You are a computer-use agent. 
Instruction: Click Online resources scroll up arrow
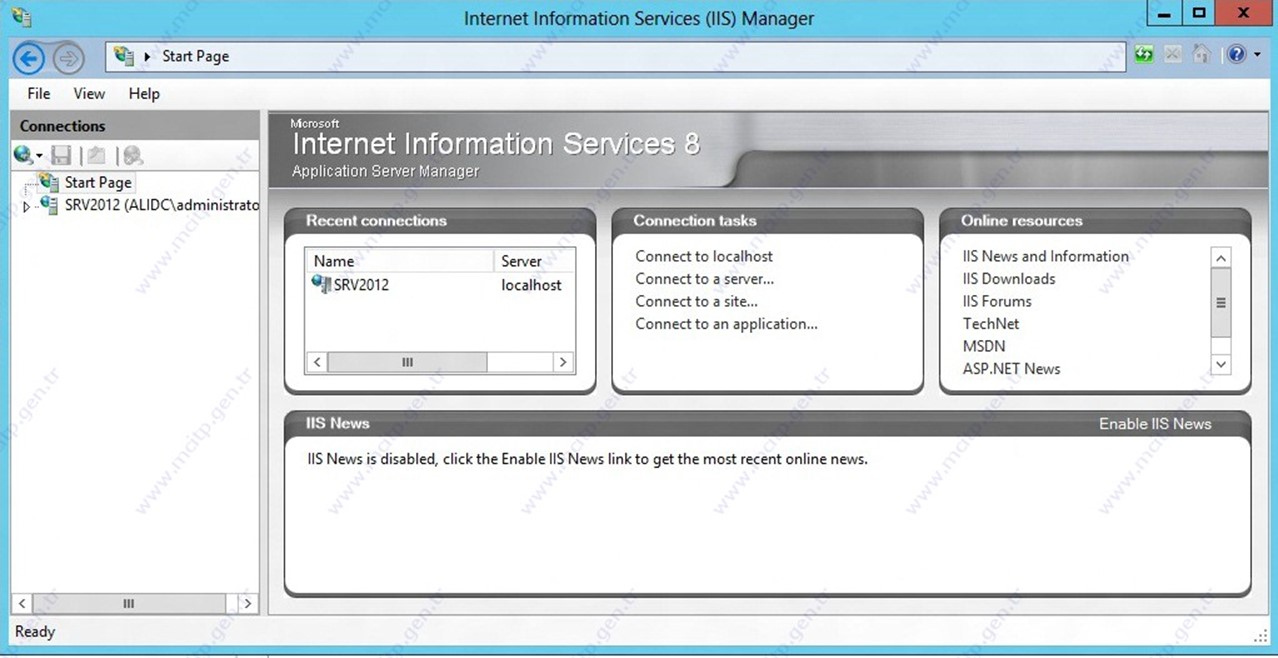click(1220, 258)
